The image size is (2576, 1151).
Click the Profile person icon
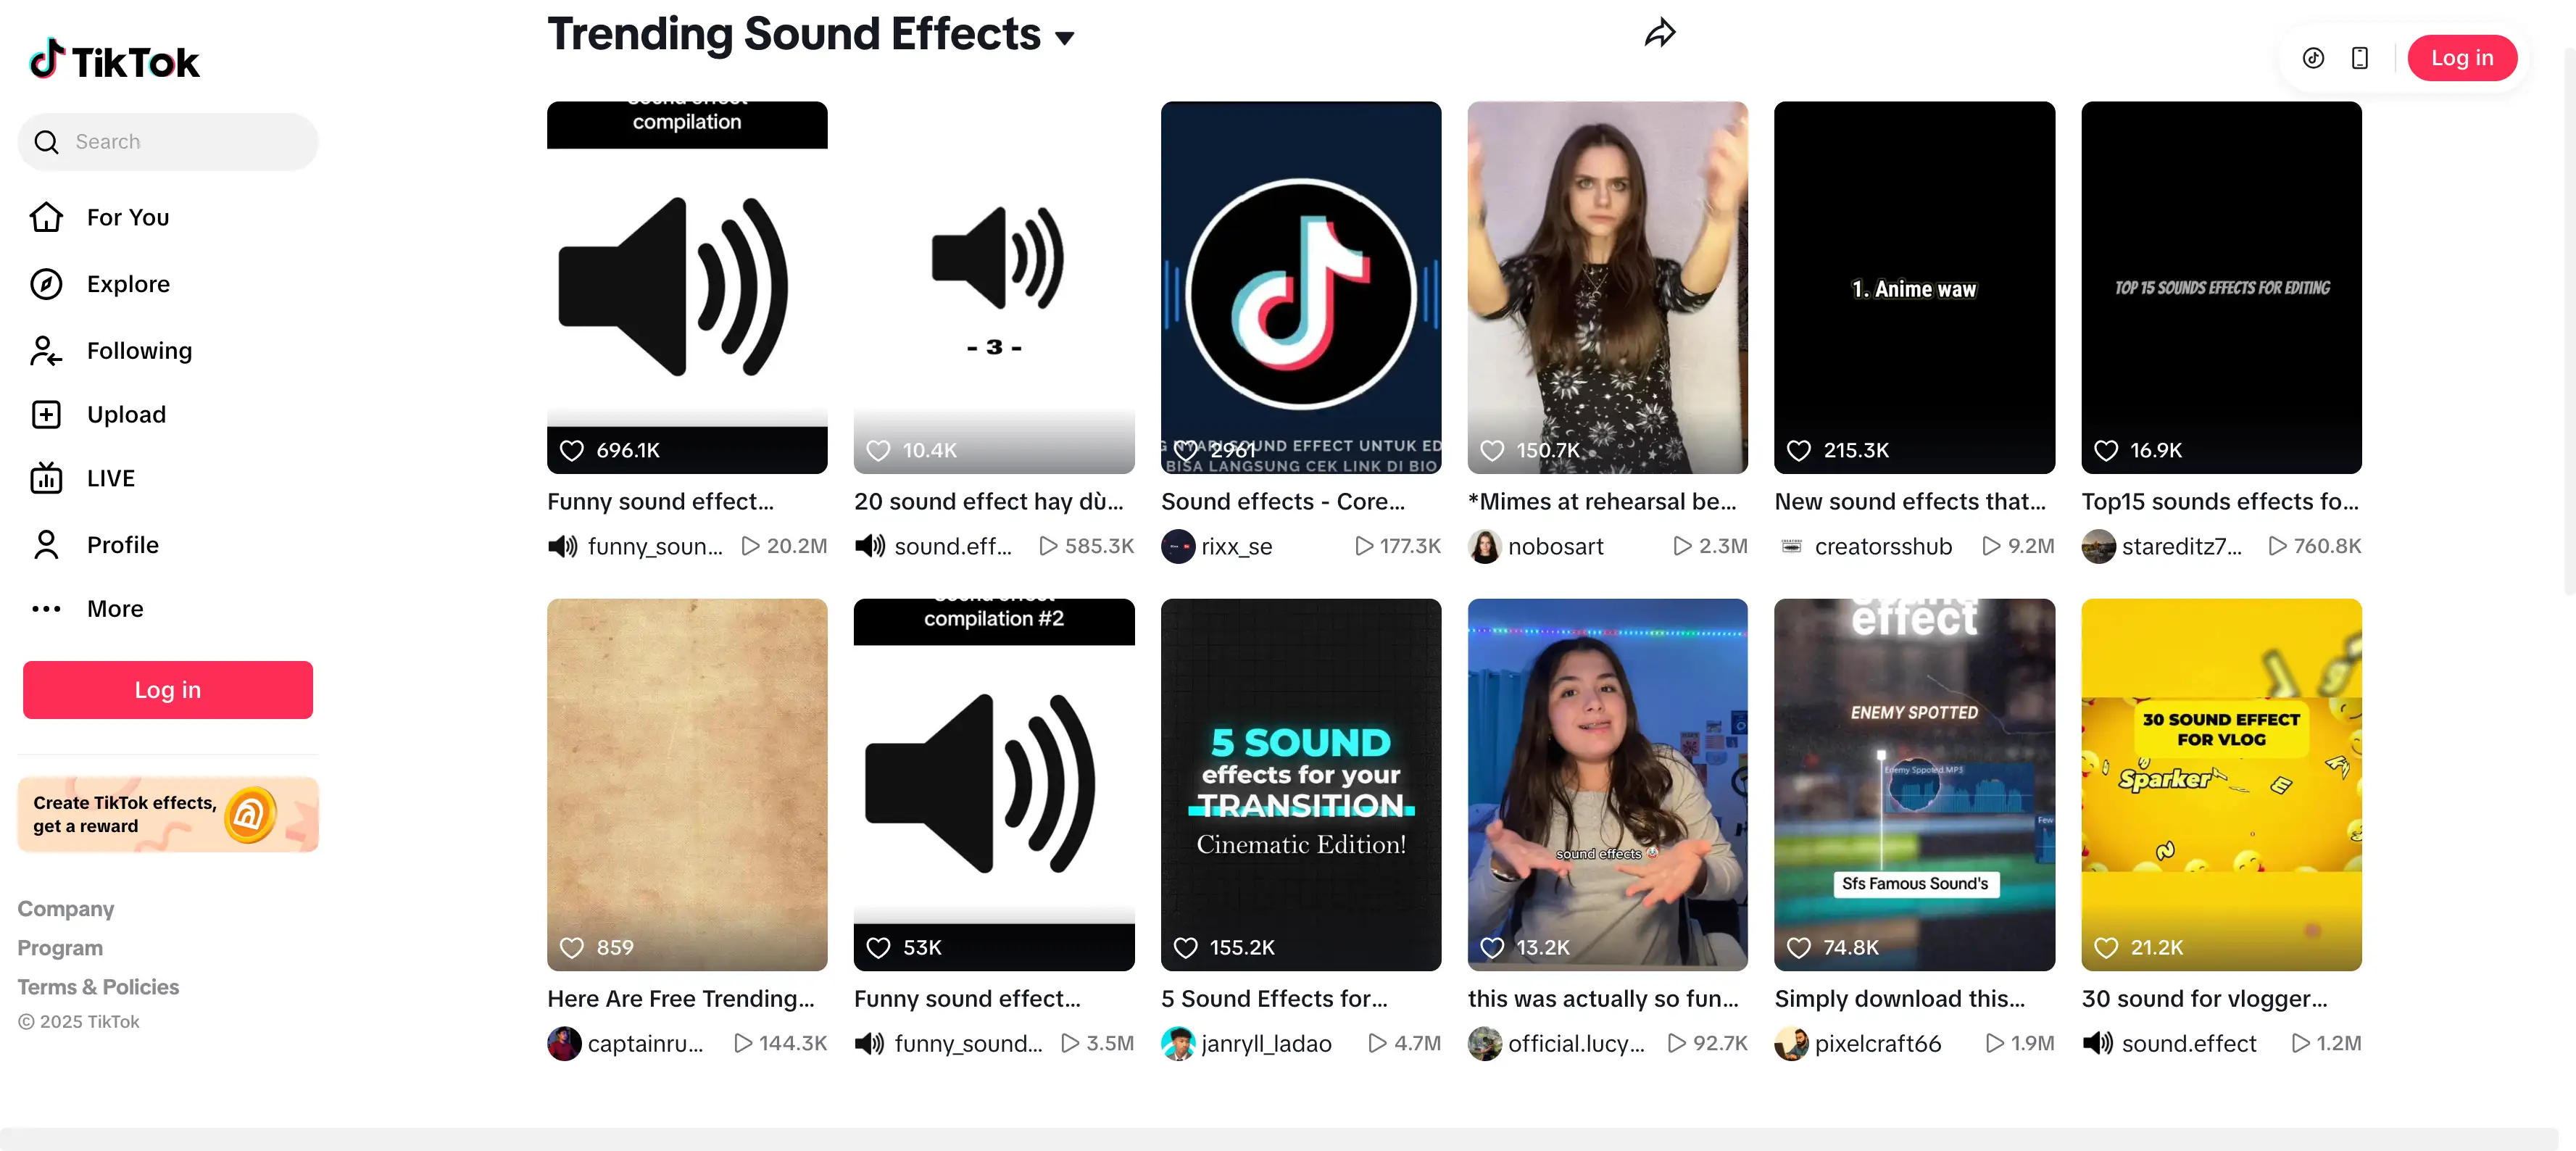(46, 545)
